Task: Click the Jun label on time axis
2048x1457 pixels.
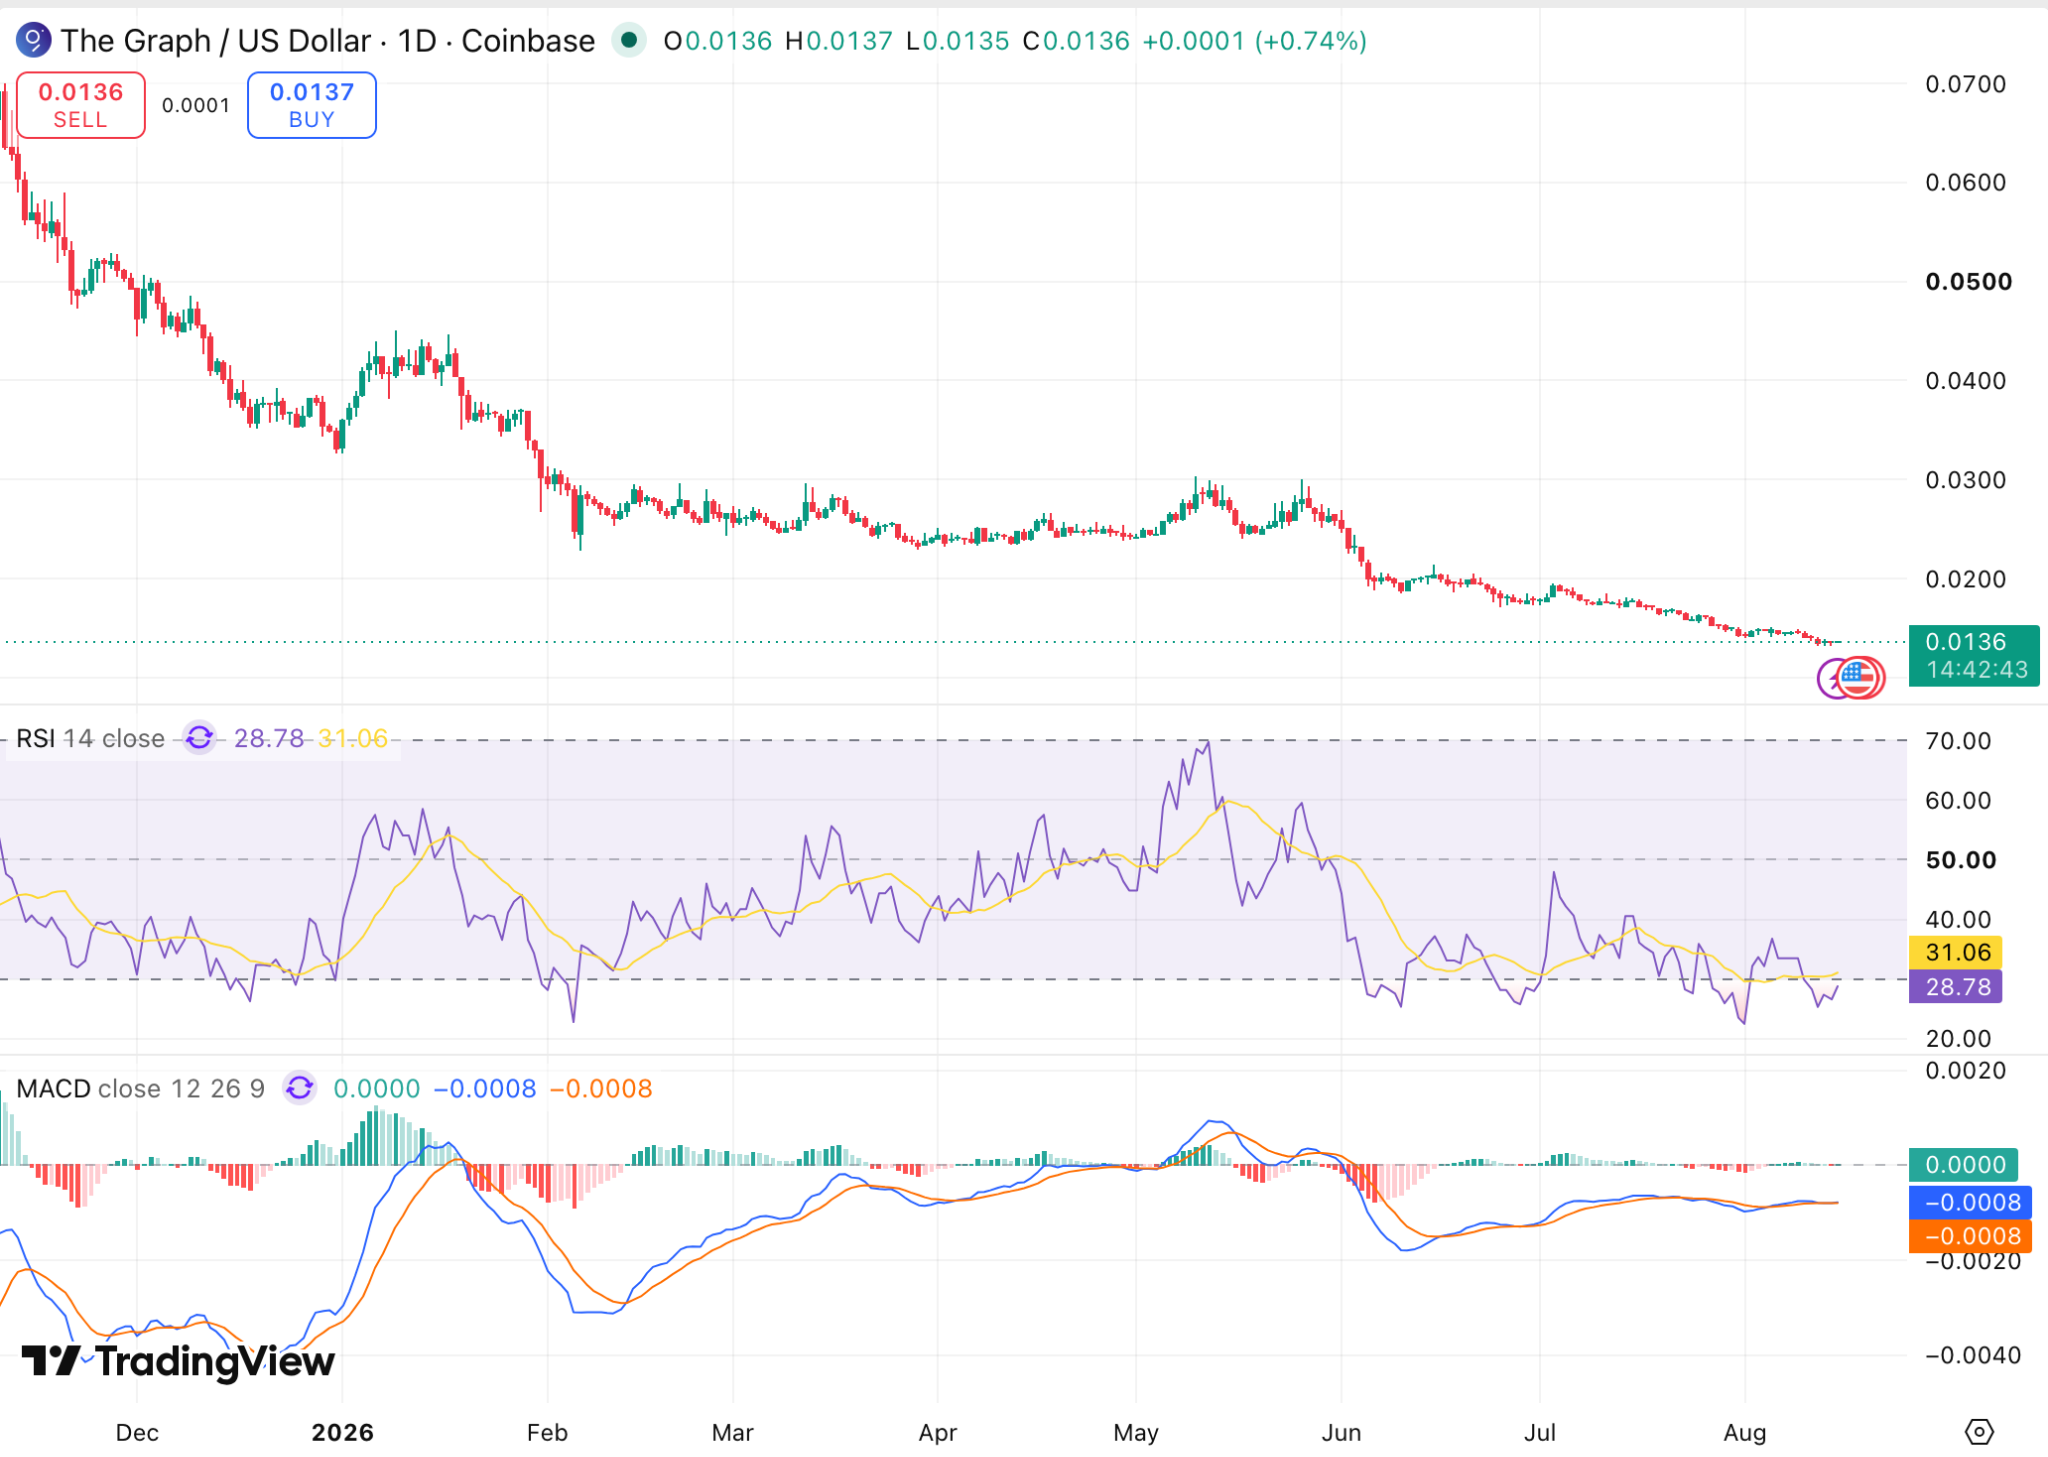Action: 1341,1433
